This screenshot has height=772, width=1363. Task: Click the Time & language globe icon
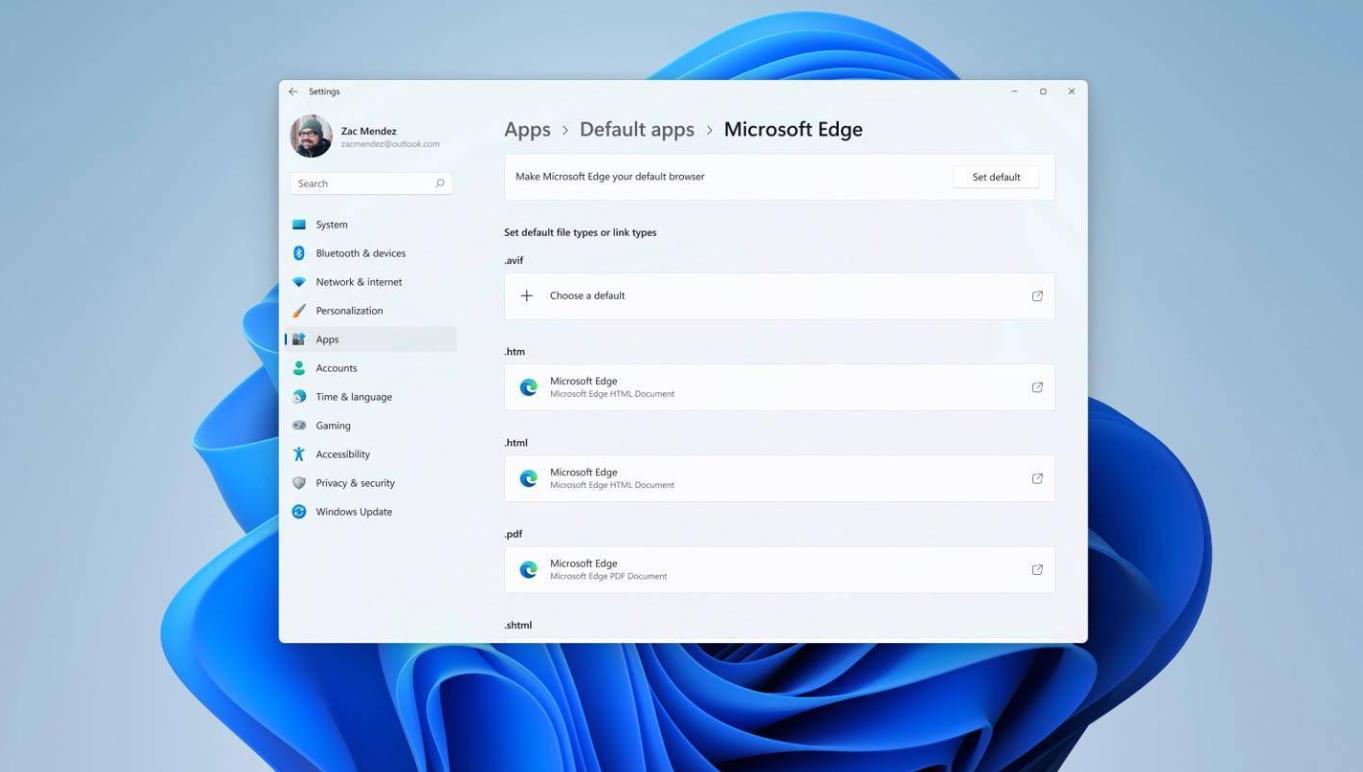click(x=299, y=397)
